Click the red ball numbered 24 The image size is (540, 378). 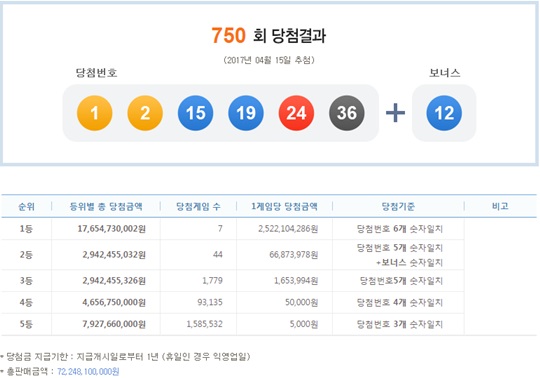[x=296, y=113]
